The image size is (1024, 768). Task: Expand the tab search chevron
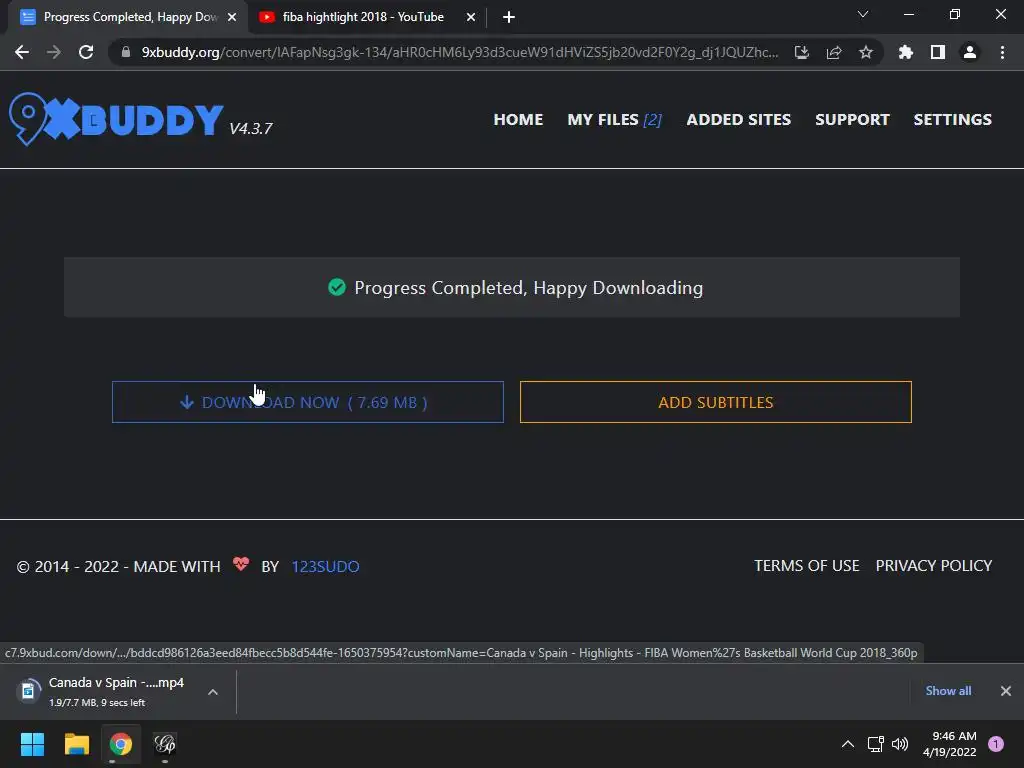(863, 14)
